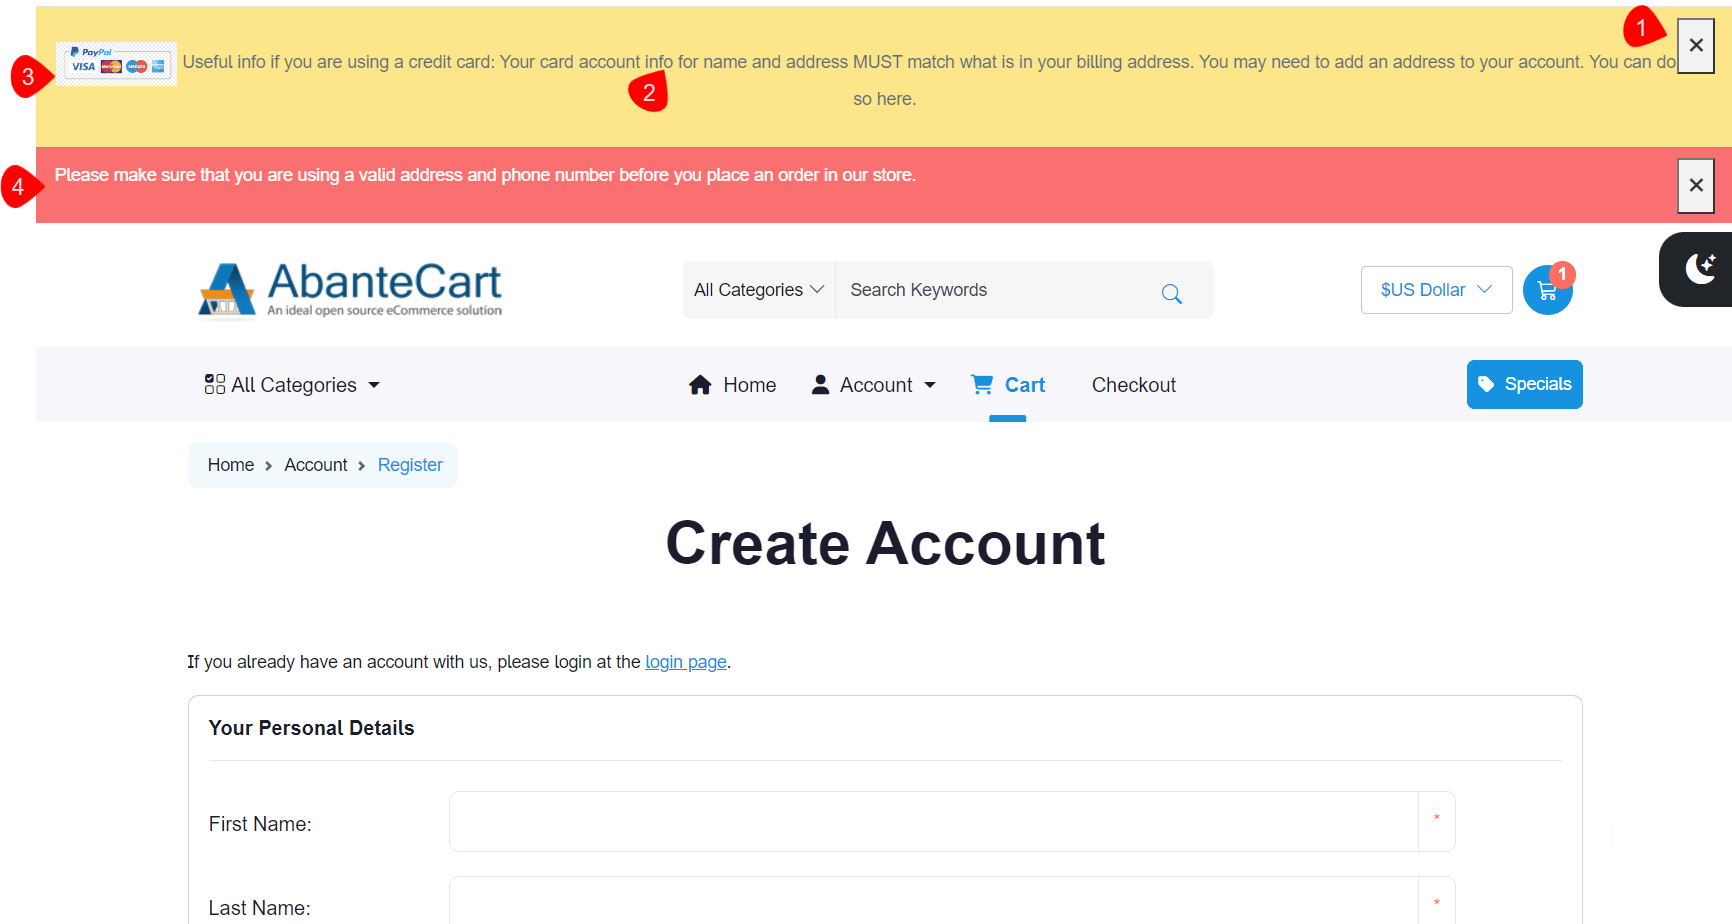1732x924 pixels.
Task: Click the Home house icon in the navigation
Action: [x=700, y=385]
